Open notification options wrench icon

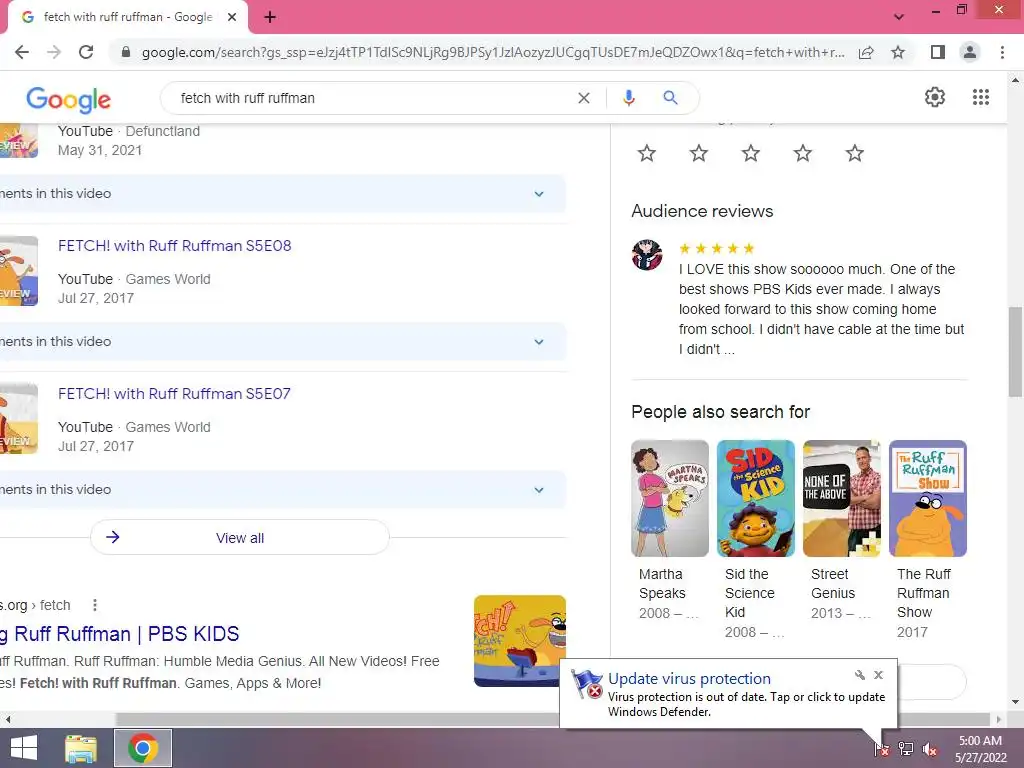859,675
